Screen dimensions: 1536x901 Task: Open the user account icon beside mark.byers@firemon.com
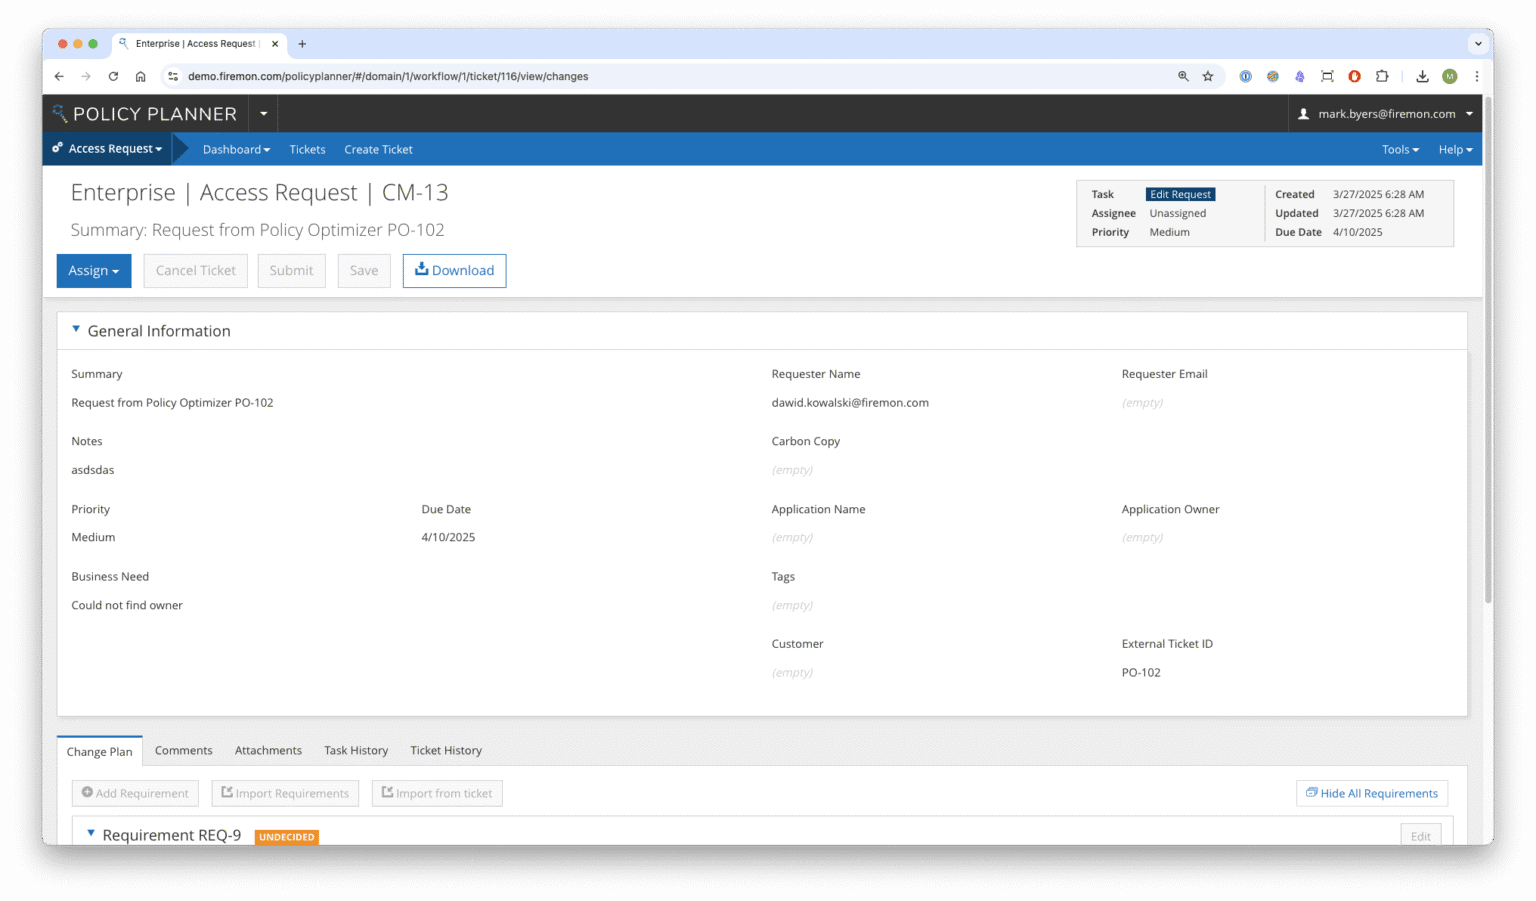point(1302,113)
